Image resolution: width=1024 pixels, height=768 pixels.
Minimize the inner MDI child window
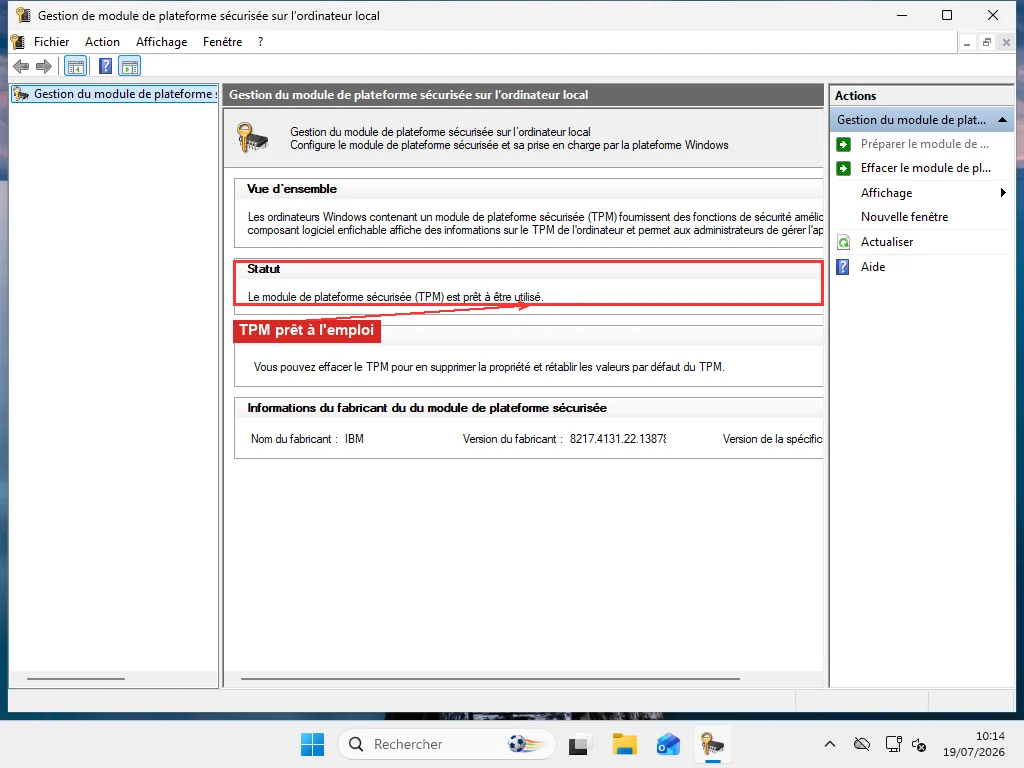[x=967, y=42]
